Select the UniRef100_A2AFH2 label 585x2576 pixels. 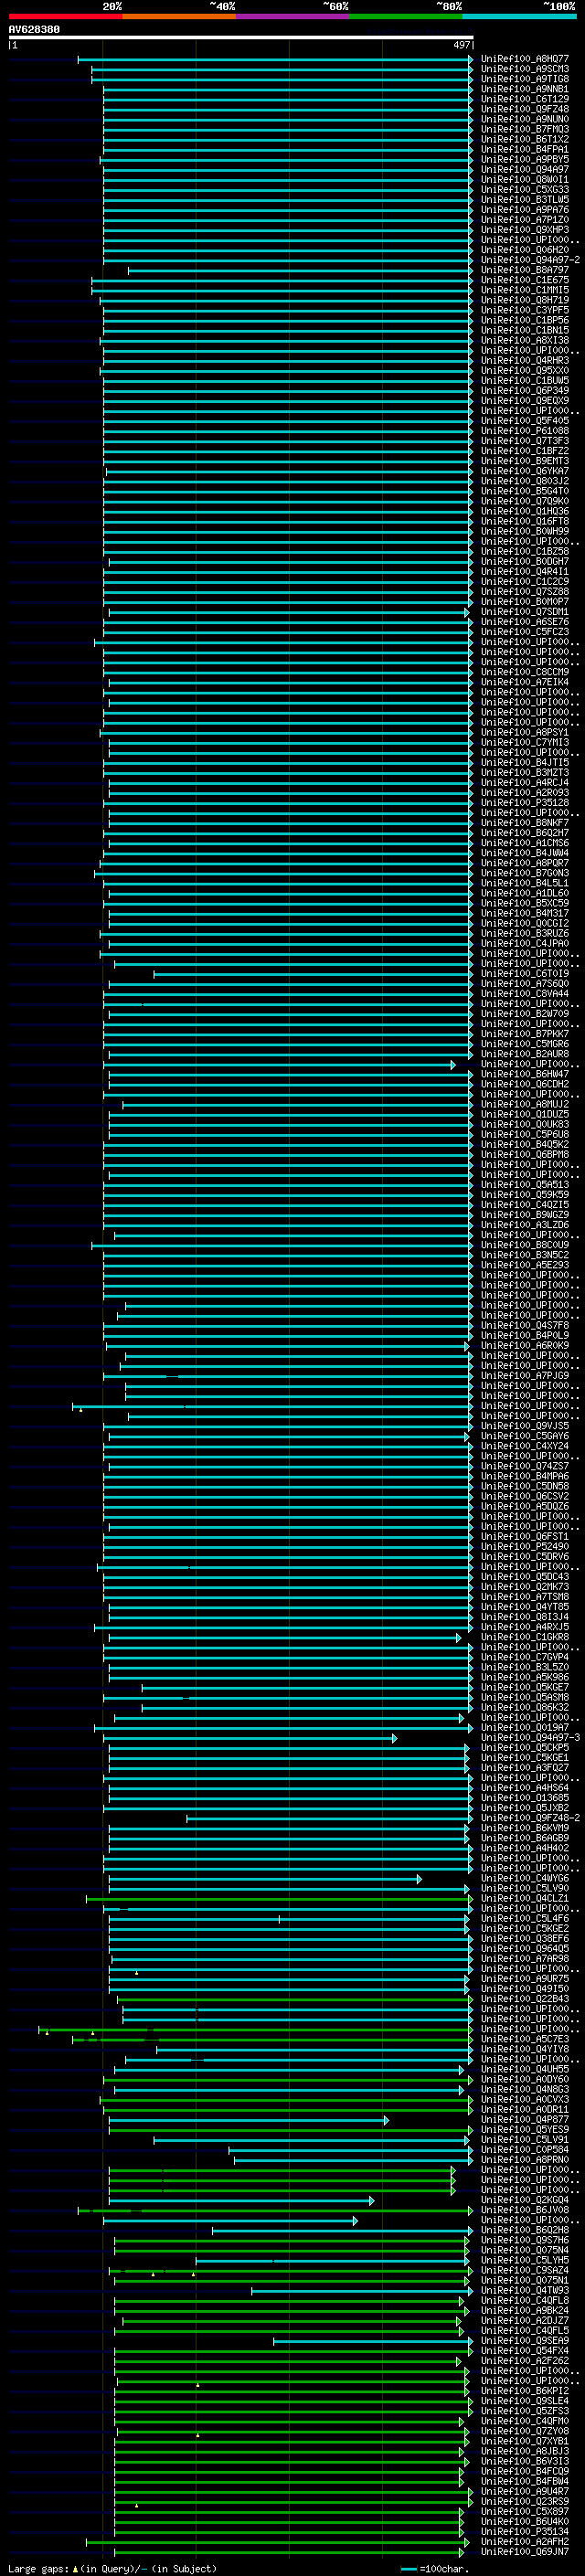pos(525,2541)
